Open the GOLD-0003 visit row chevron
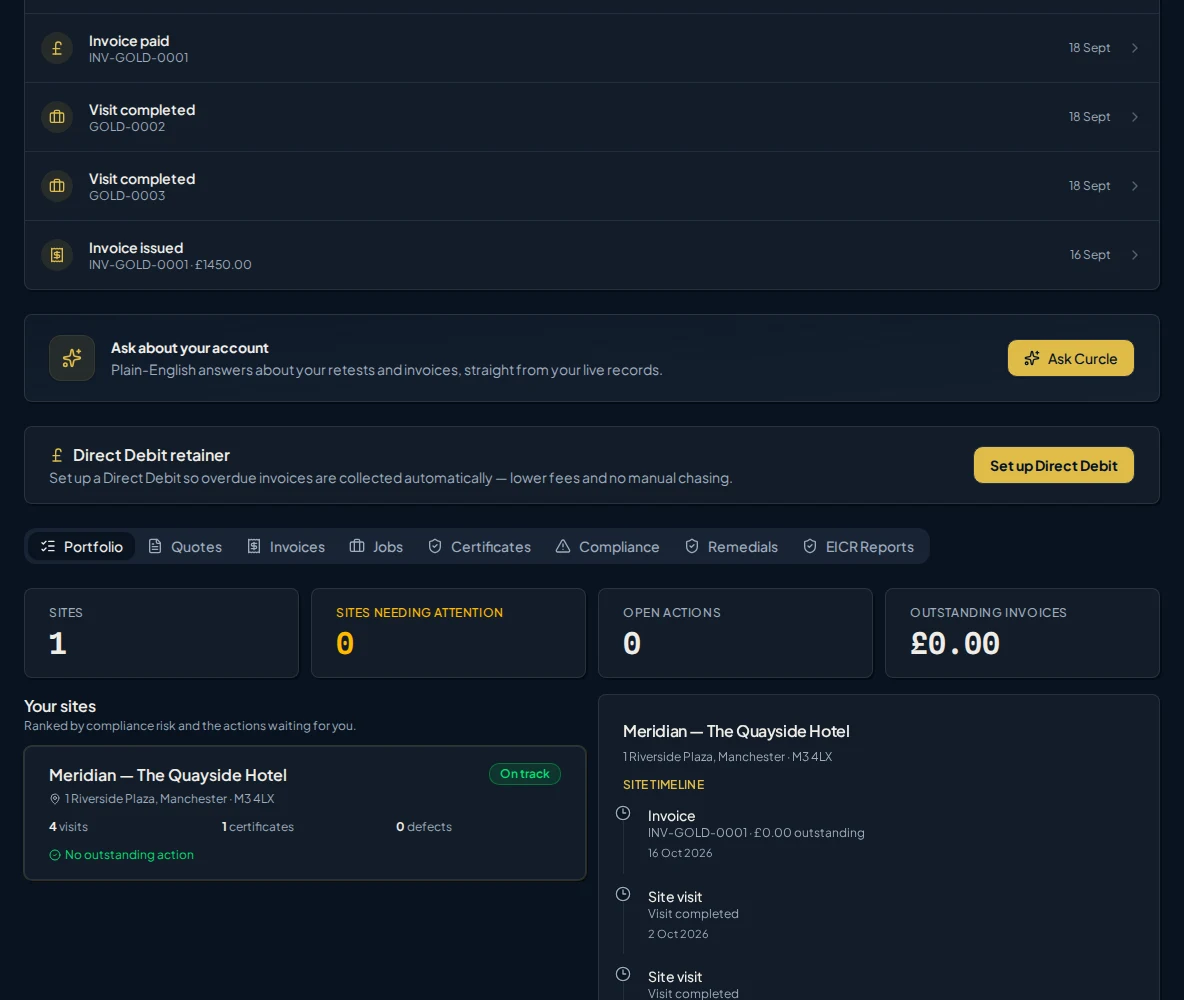Image resolution: width=1184 pixels, height=1000 pixels. click(1135, 186)
